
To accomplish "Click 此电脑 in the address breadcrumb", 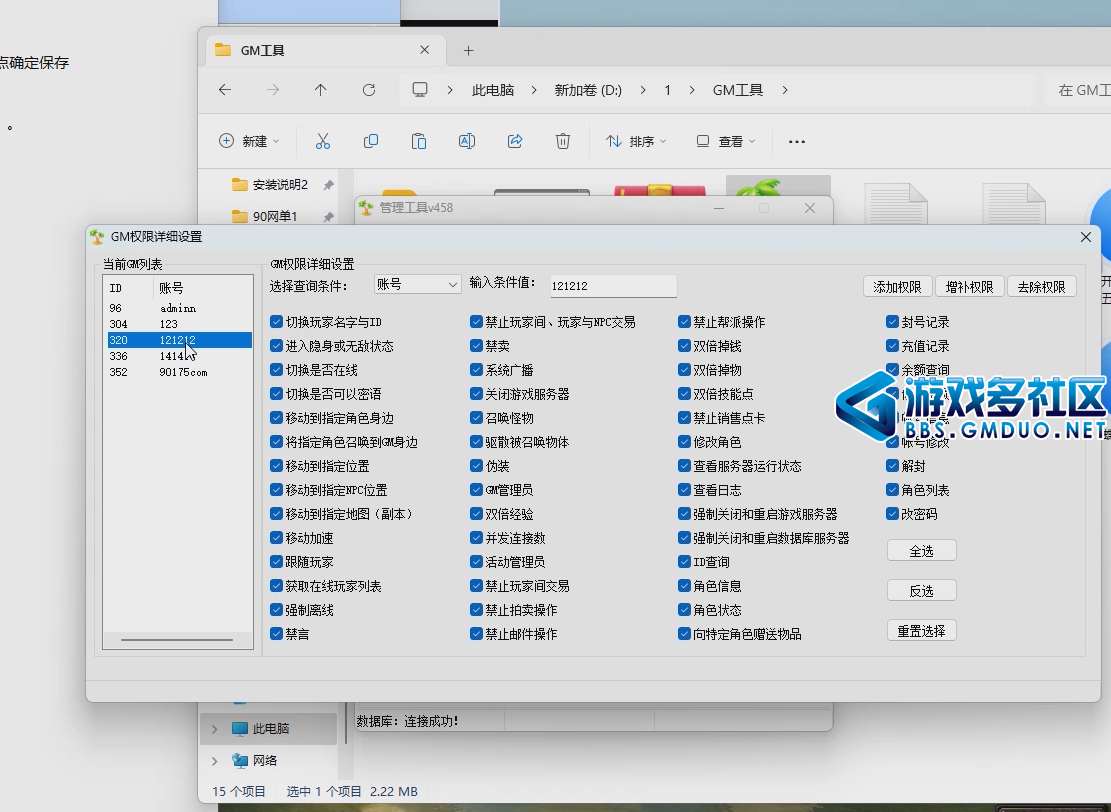I will coord(493,90).
